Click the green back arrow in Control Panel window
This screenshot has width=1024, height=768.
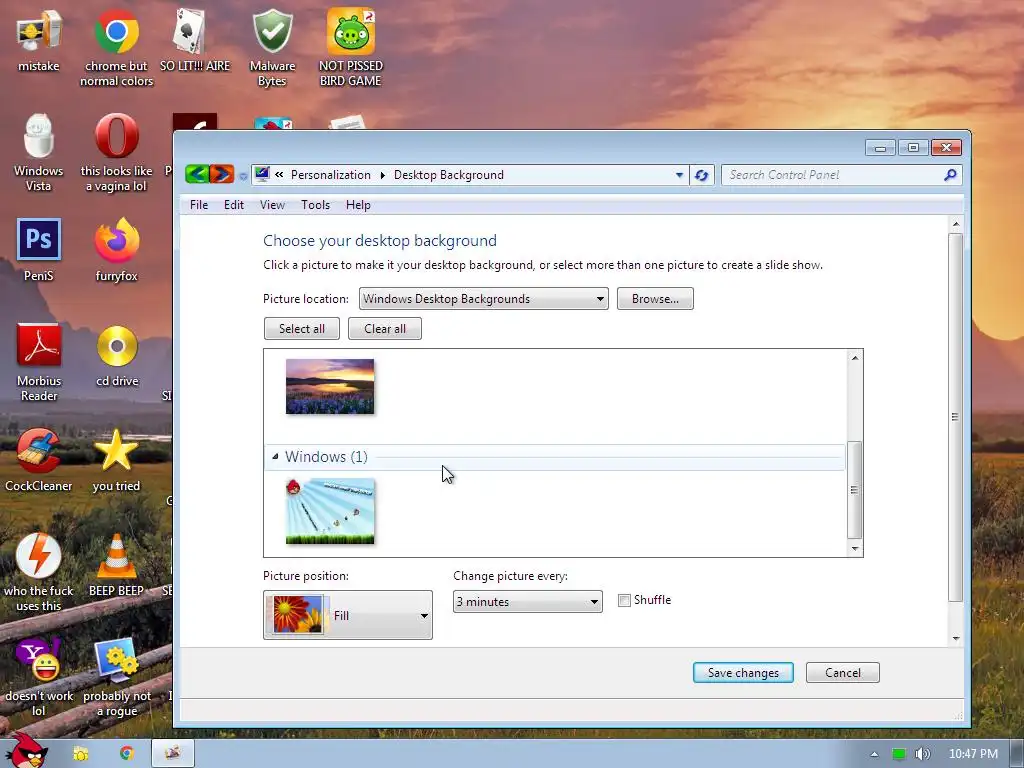(197, 174)
